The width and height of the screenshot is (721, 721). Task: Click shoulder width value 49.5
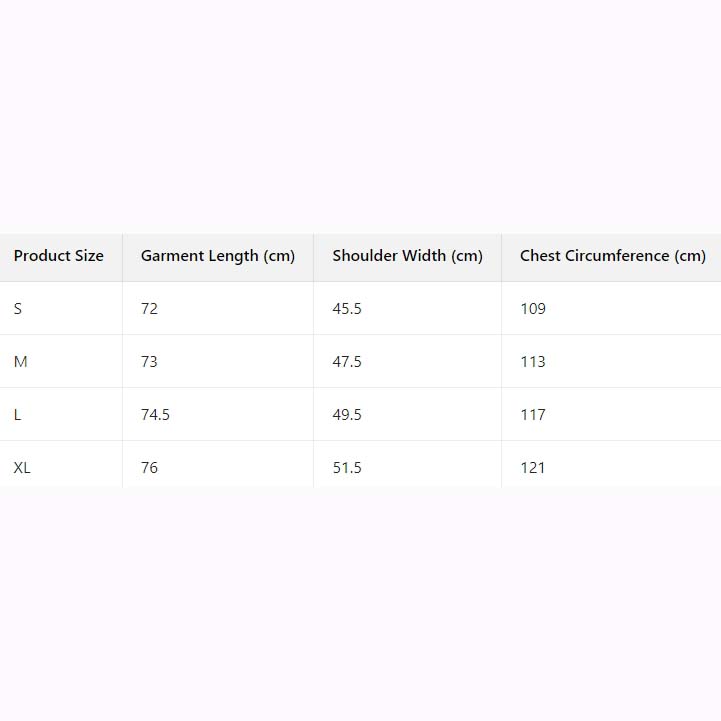[x=347, y=415]
